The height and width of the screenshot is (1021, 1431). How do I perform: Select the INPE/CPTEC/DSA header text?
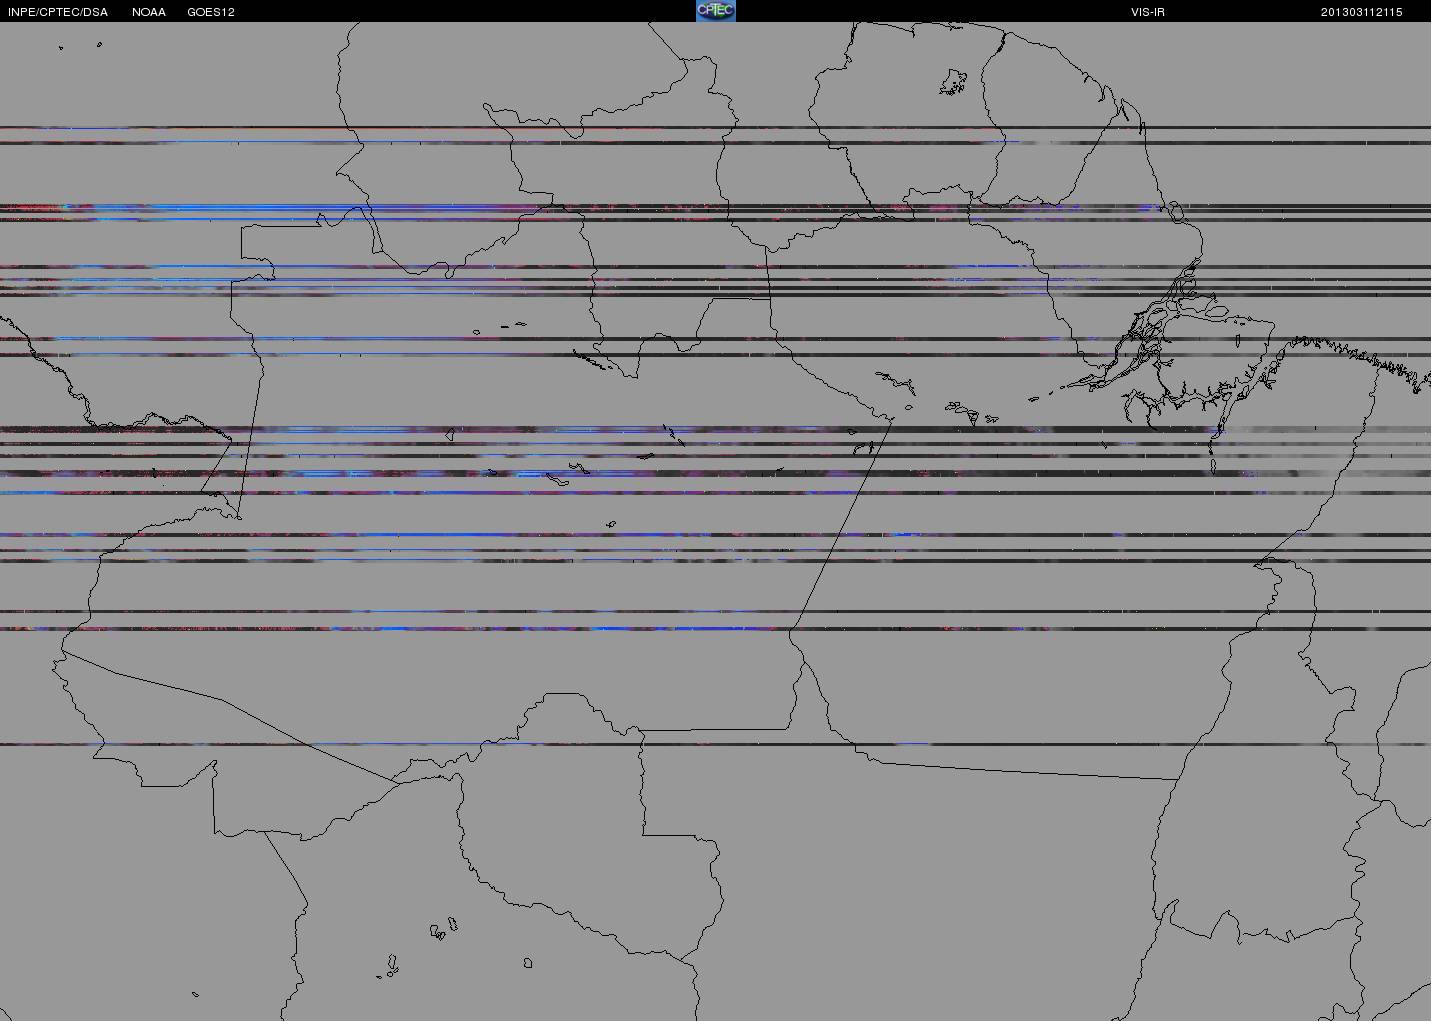(x=57, y=12)
